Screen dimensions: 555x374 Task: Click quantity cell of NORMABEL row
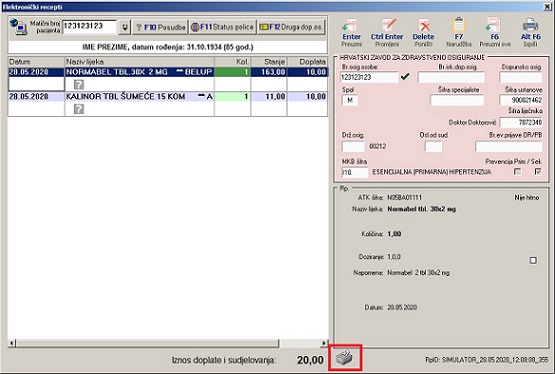point(233,72)
